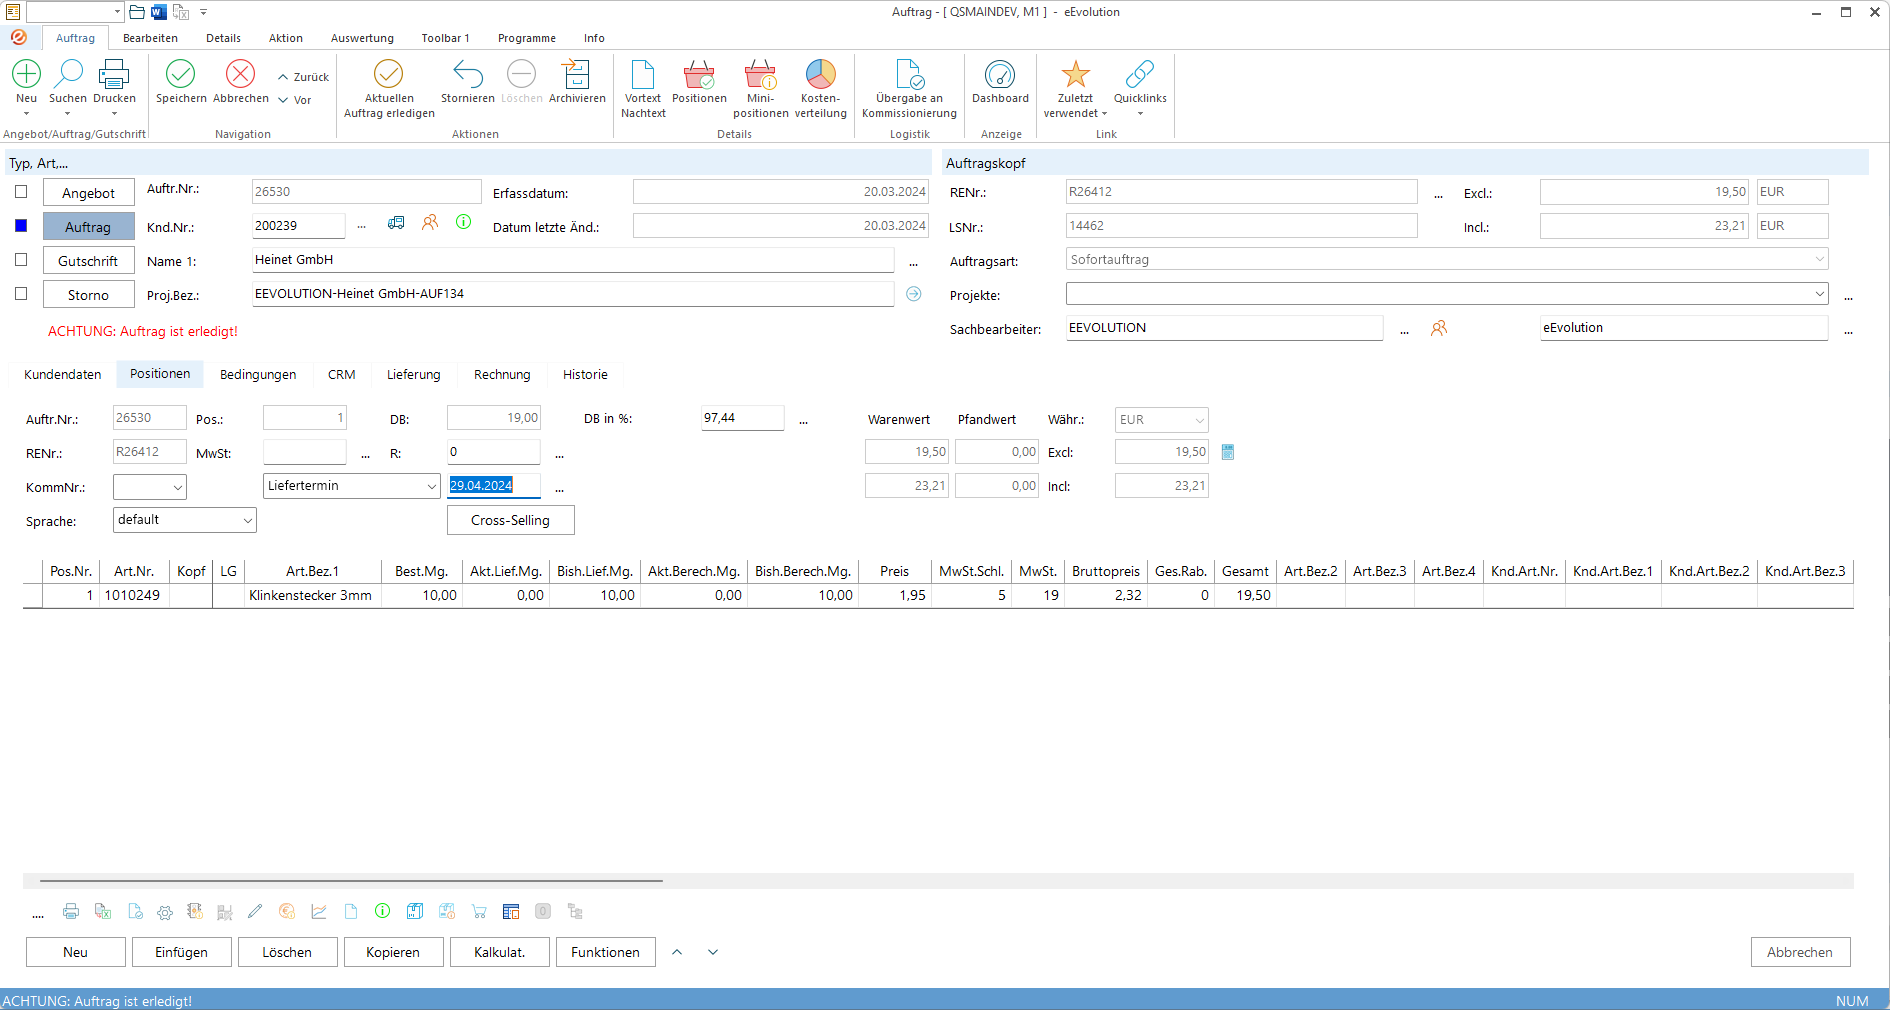Click the Kopieren button
1890x1010 pixels.
[393, 952]
